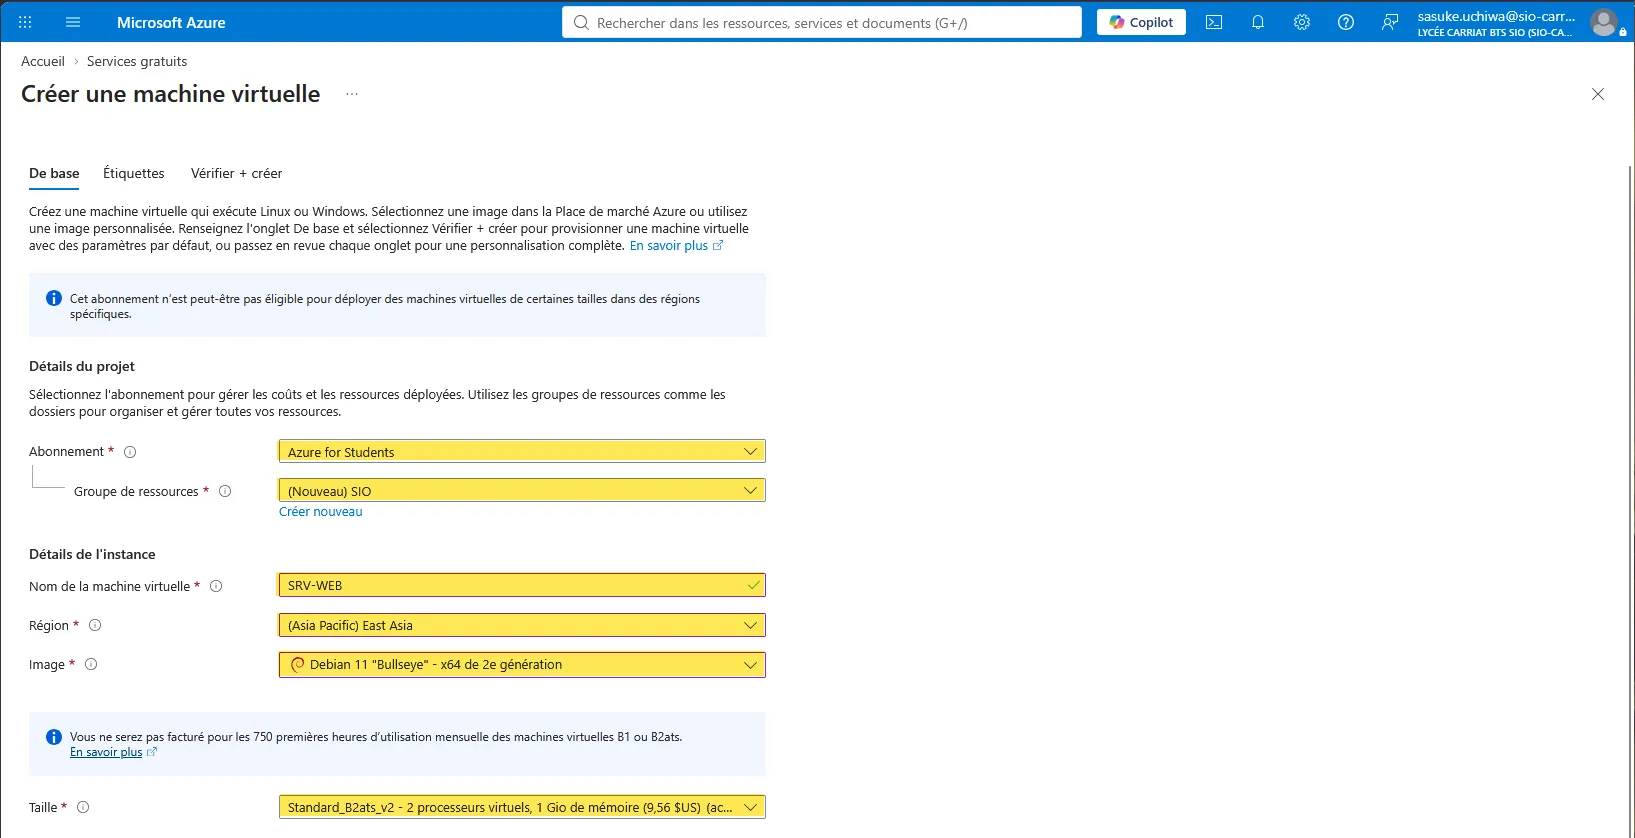1635x838 pixels.
Task: Show info tooltip for Abonnement
Action: coord(130,452)
